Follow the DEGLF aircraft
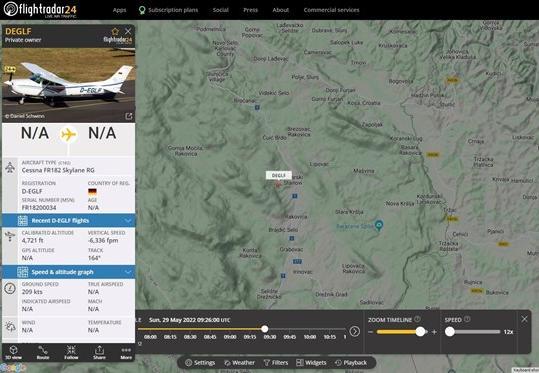Screen dimensions: 539x373 71,352
